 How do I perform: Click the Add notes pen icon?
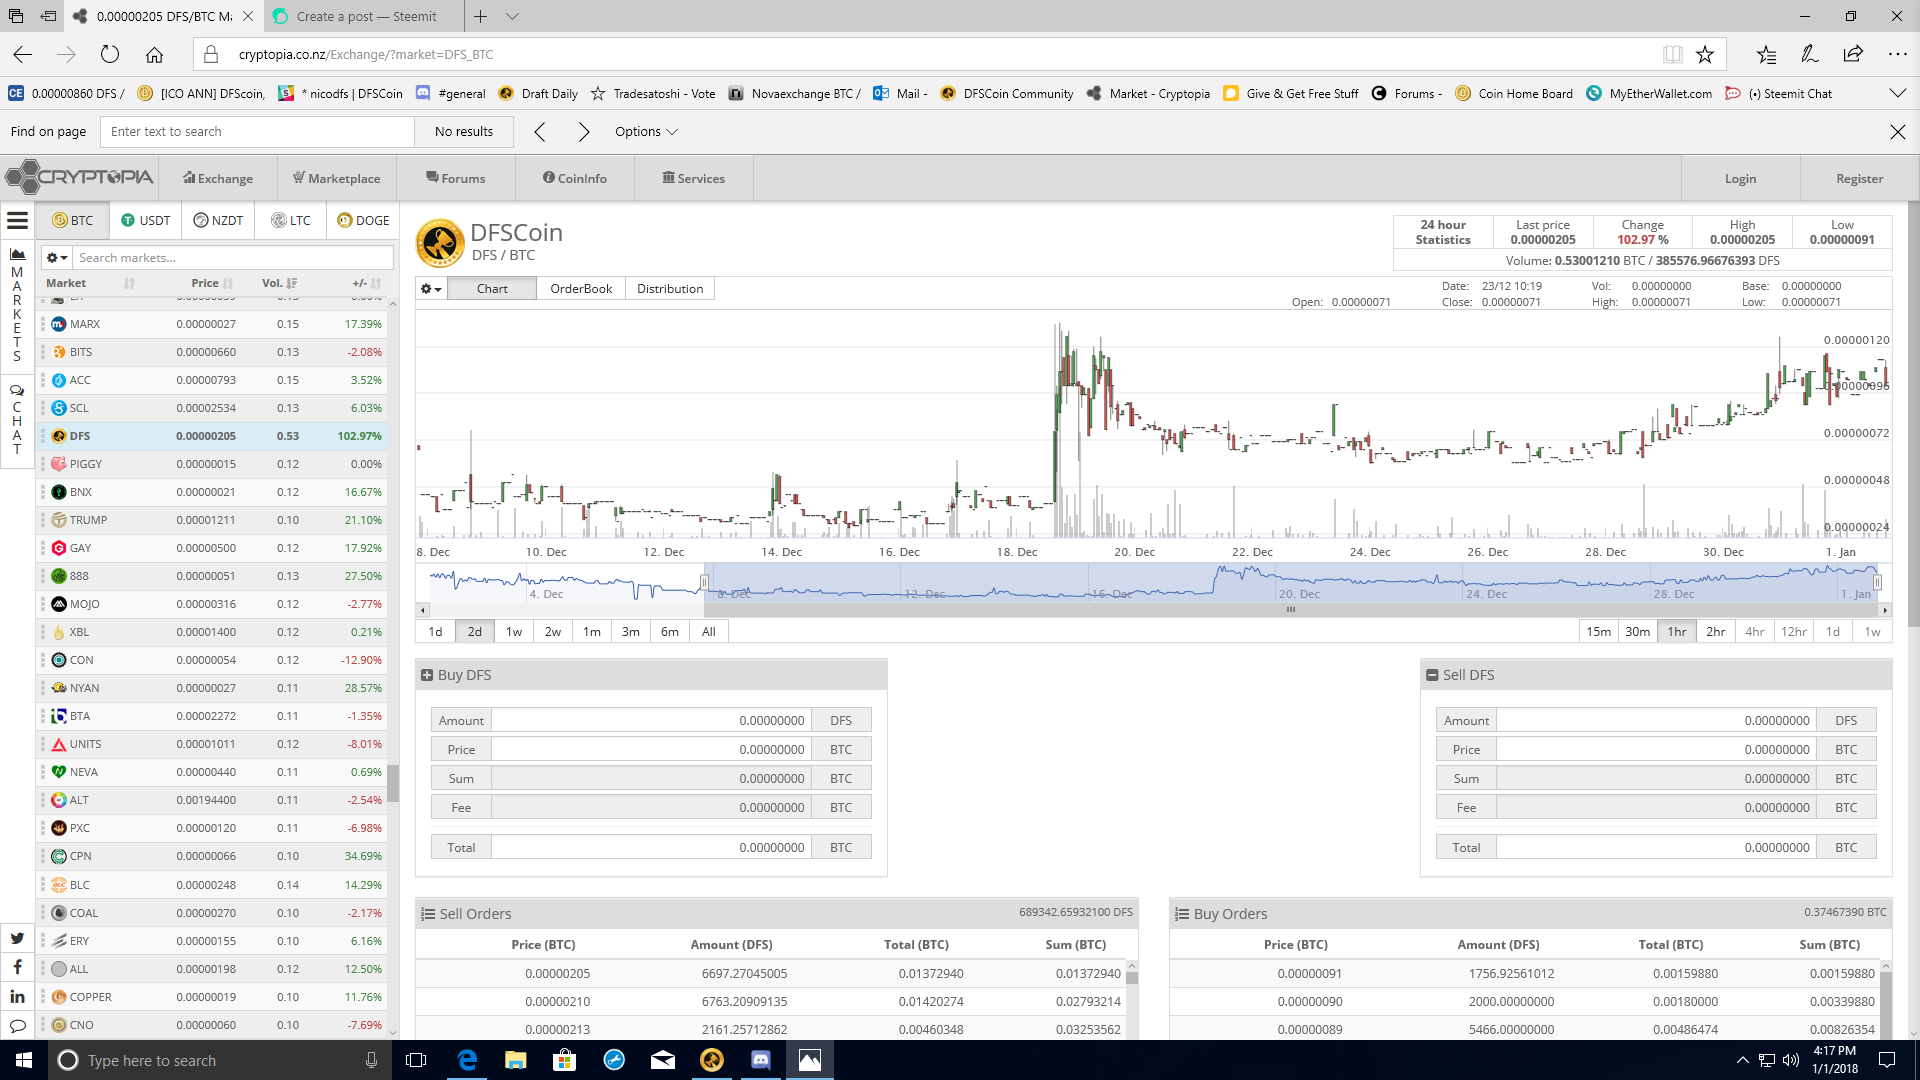[x=1809, y=54]
